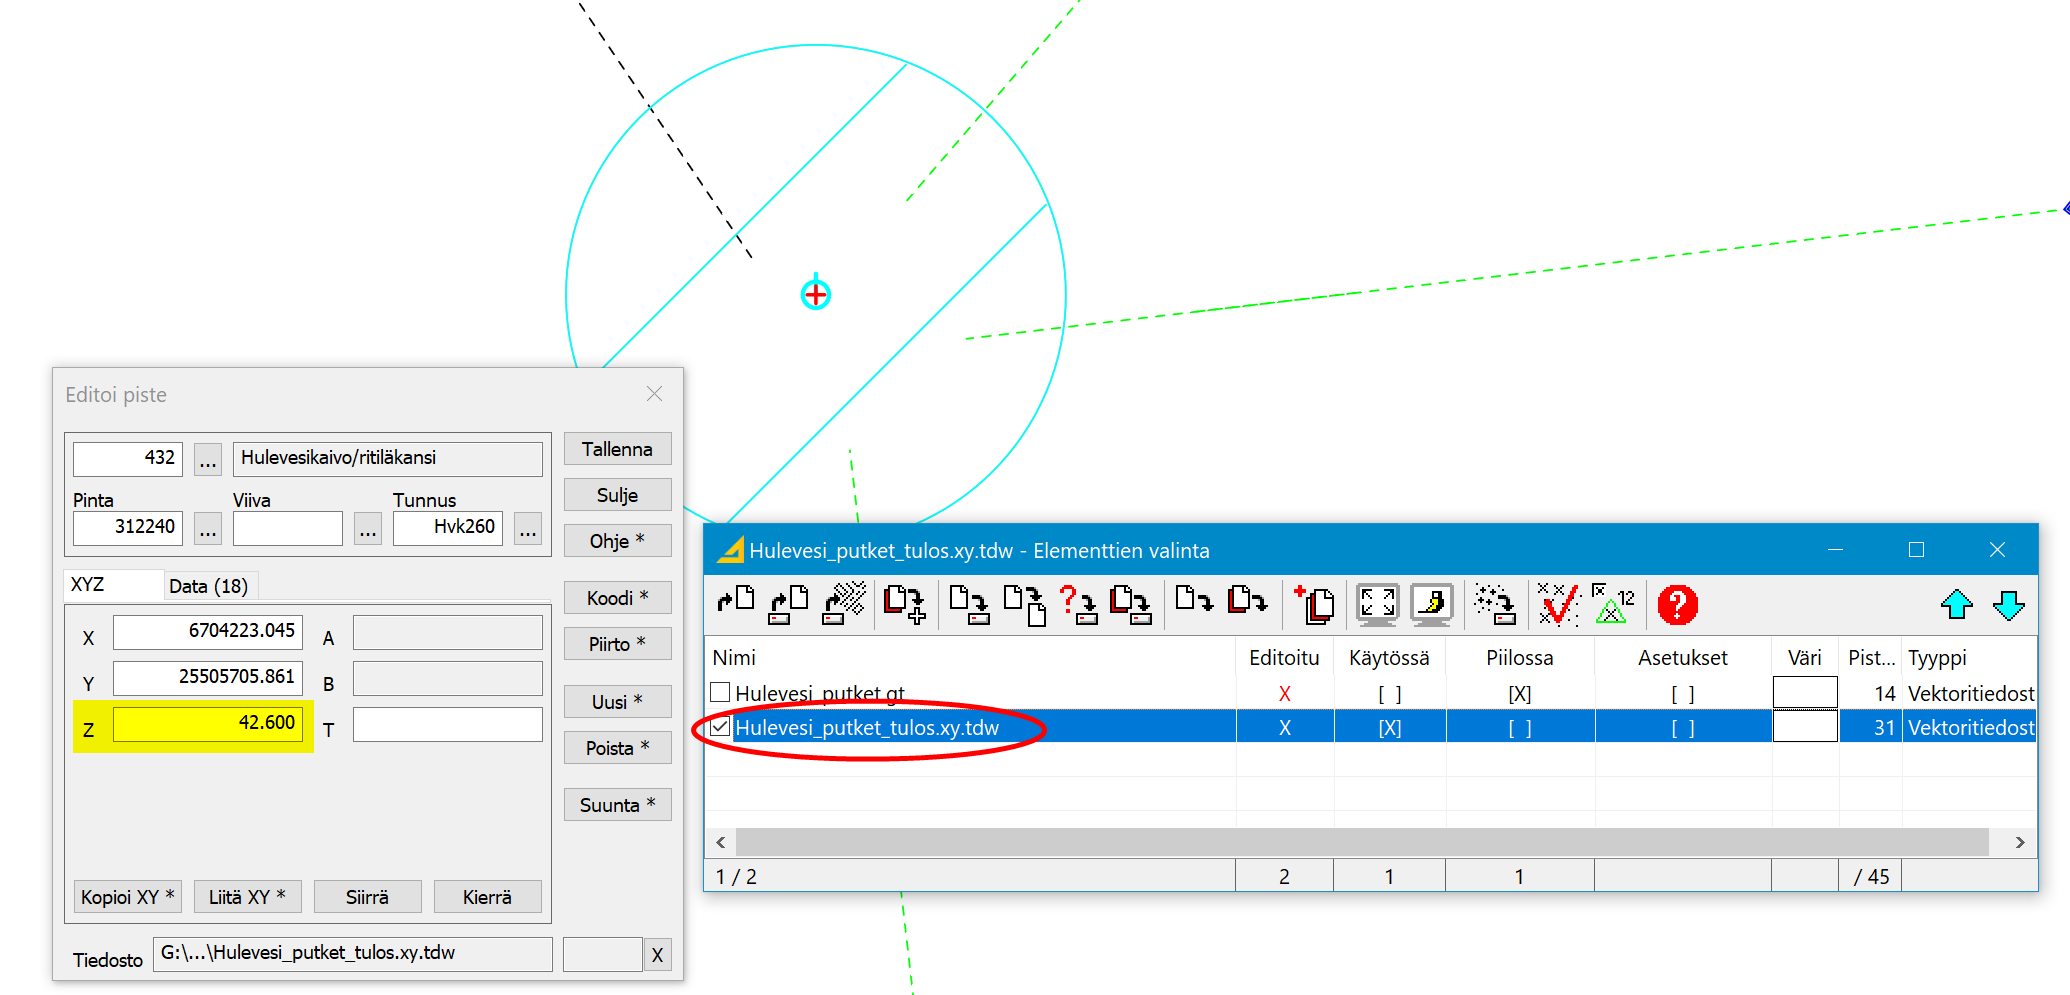The height and width of the screenshot is (995, 2070).
Task: Click the red question mark help icon
Action: (1677, 605)
